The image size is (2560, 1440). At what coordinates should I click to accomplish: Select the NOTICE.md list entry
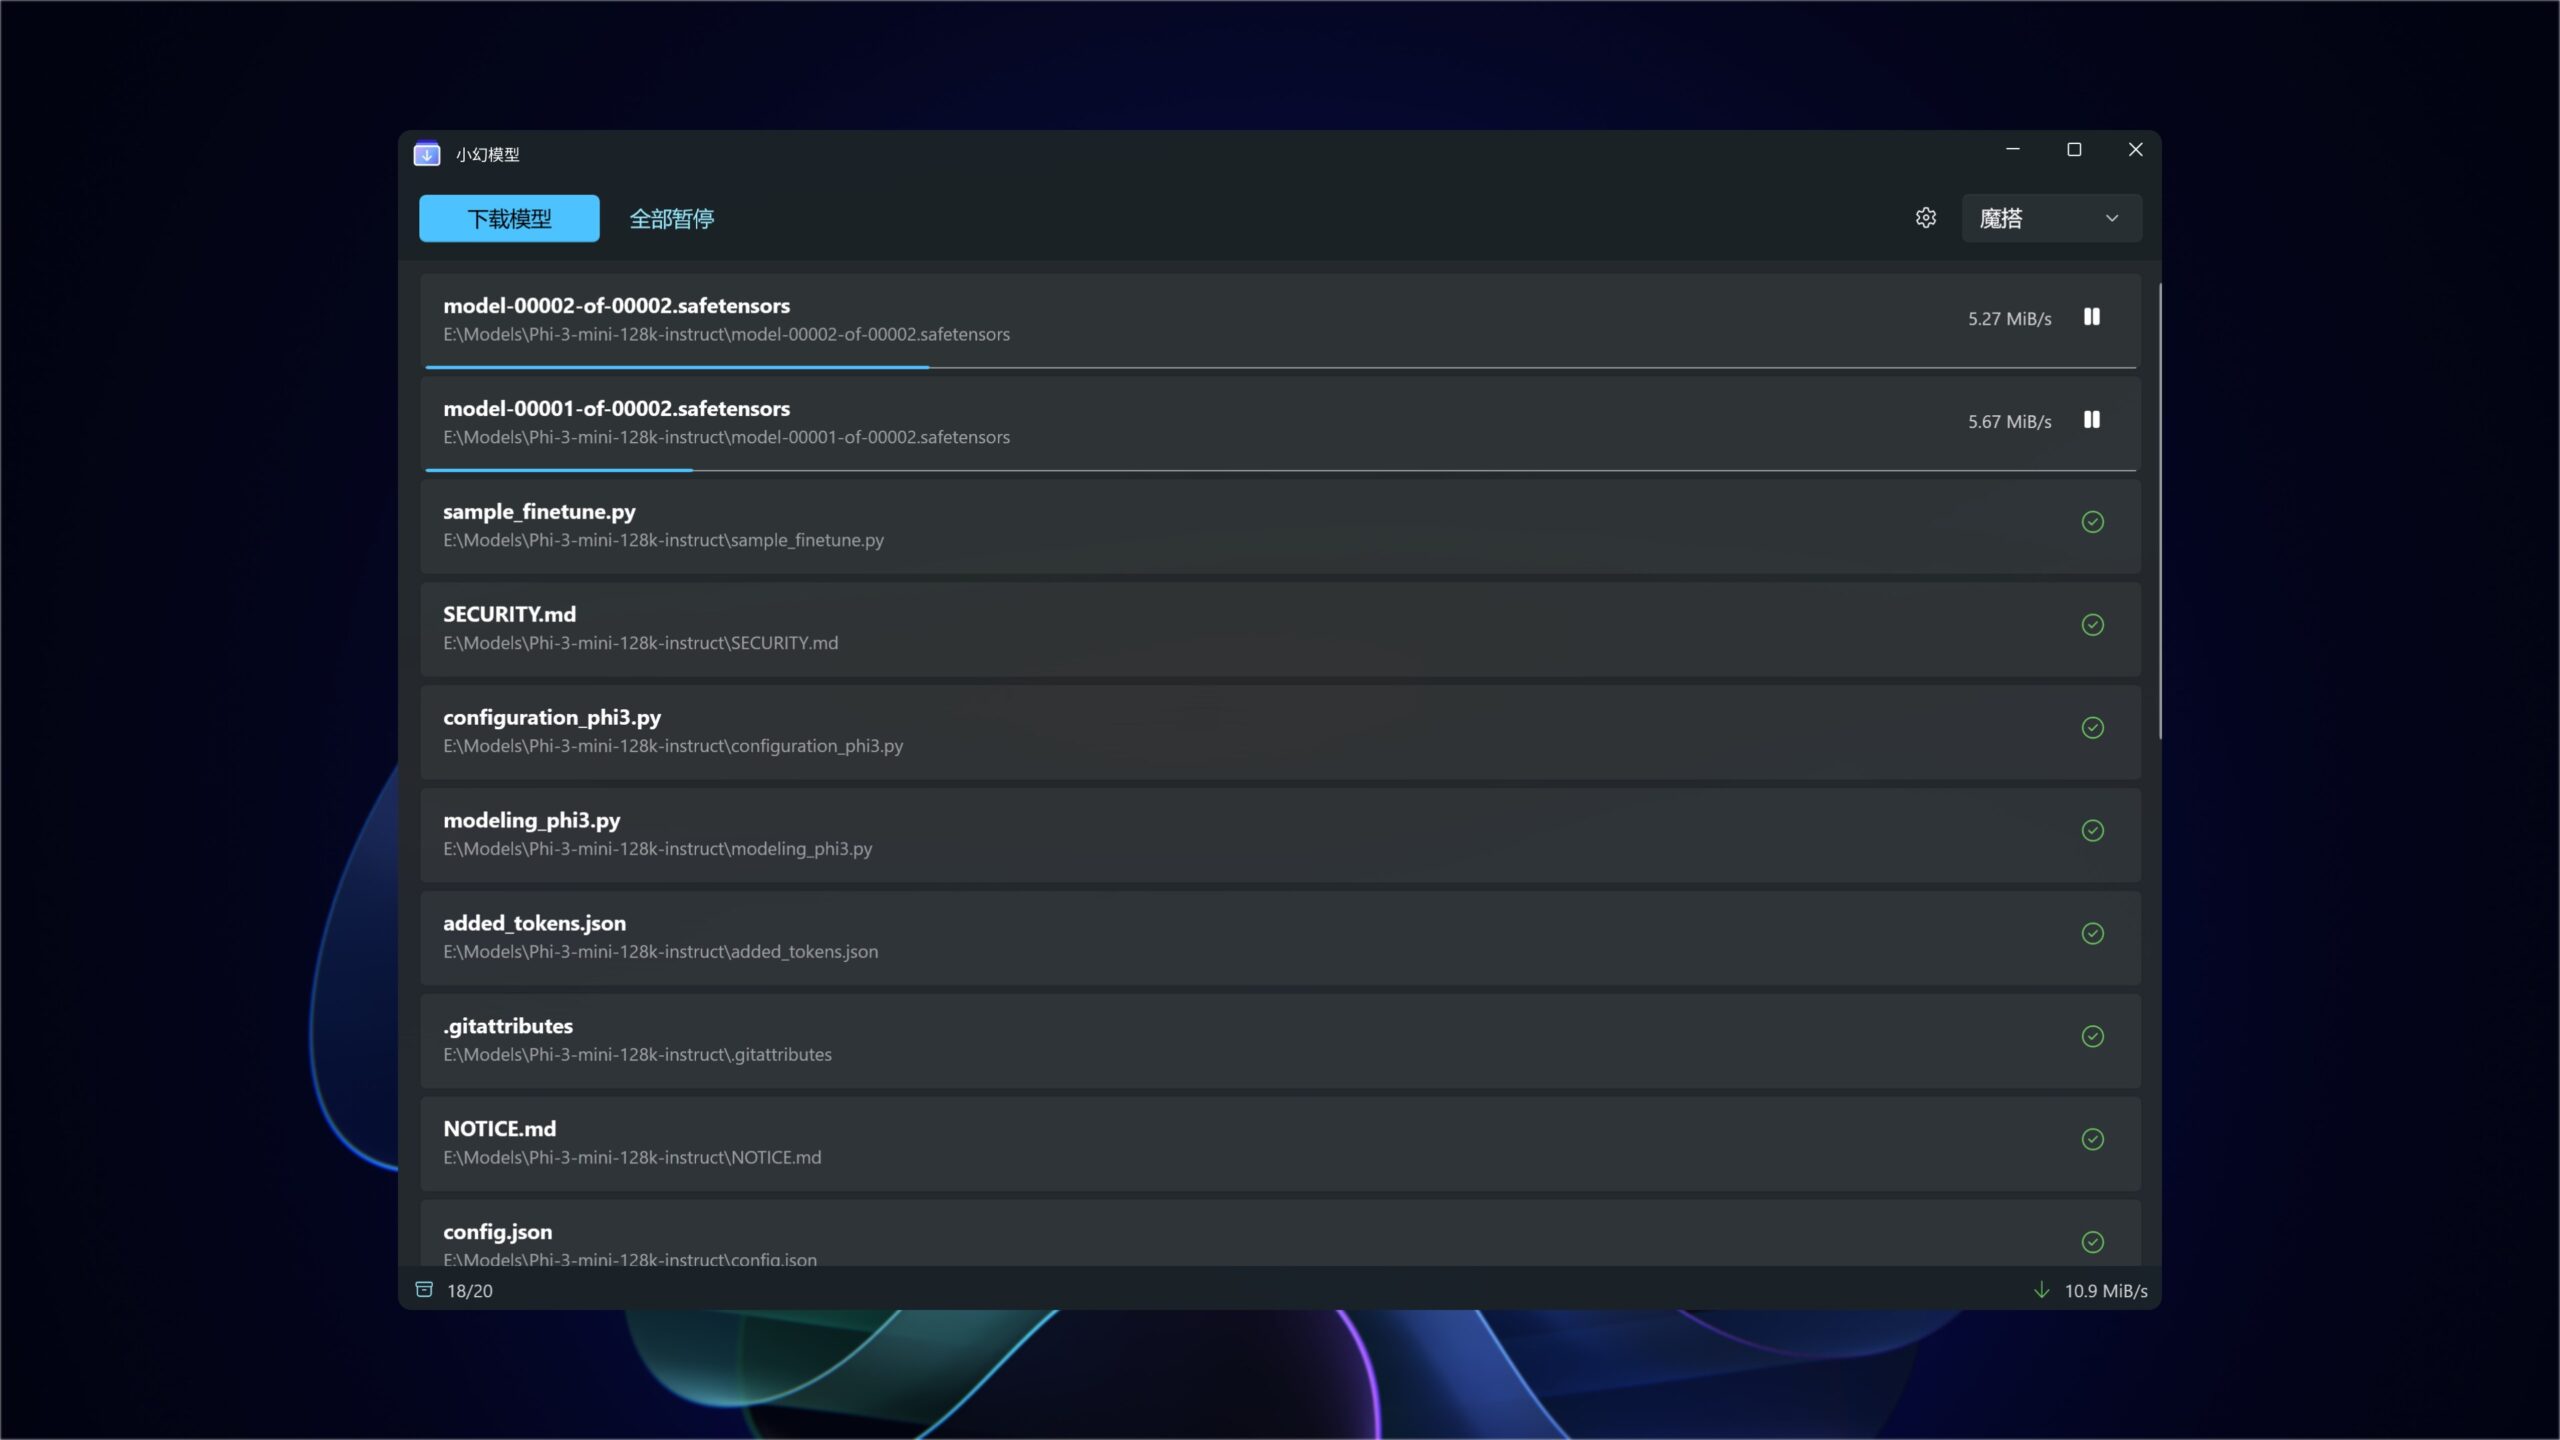click(x=1280, y=1143)
